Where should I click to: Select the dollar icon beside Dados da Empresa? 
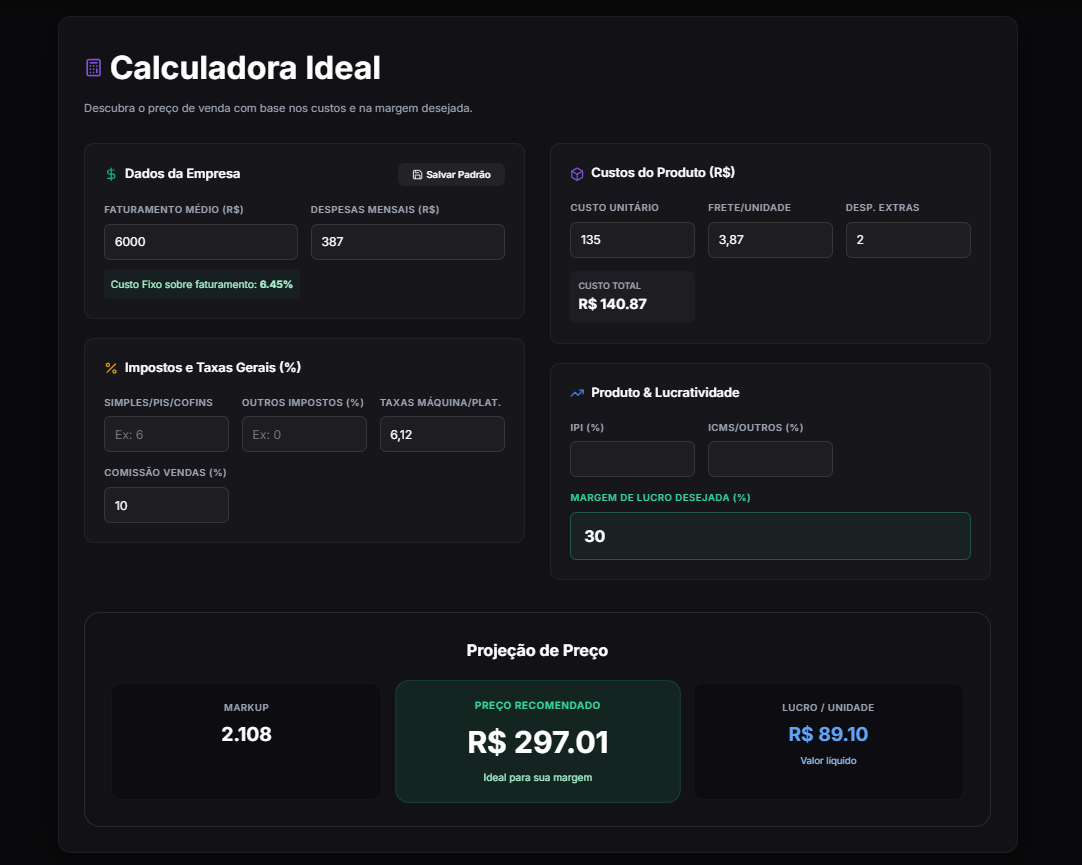109,172
